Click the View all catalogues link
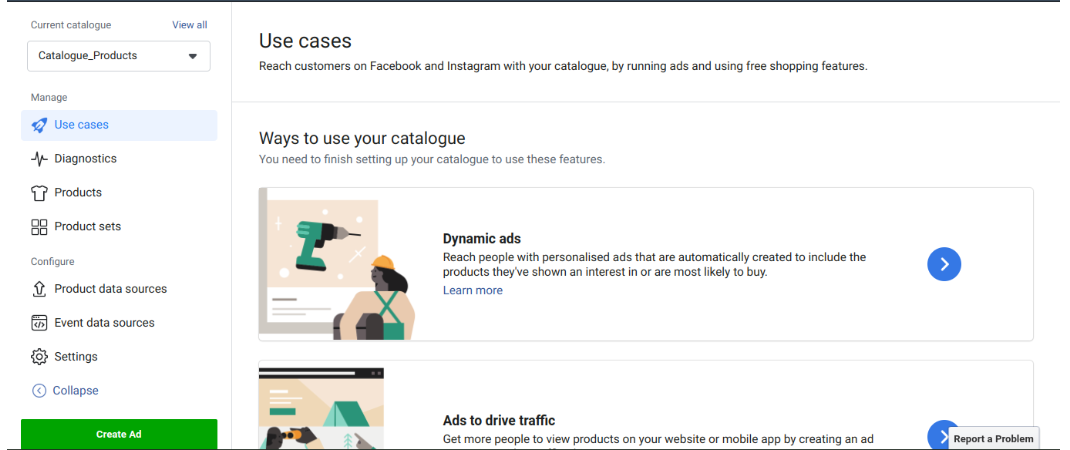 coord(189,25)
